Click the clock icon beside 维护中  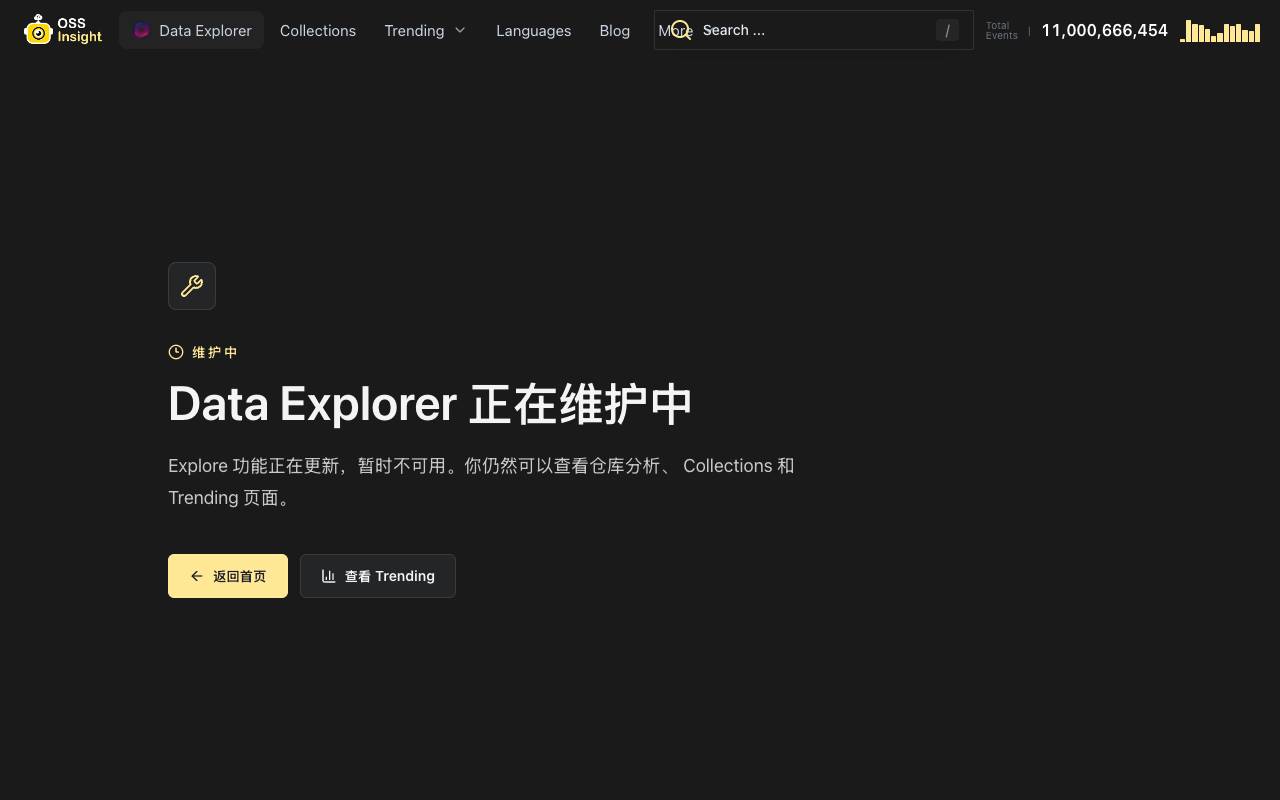[176, 352]
